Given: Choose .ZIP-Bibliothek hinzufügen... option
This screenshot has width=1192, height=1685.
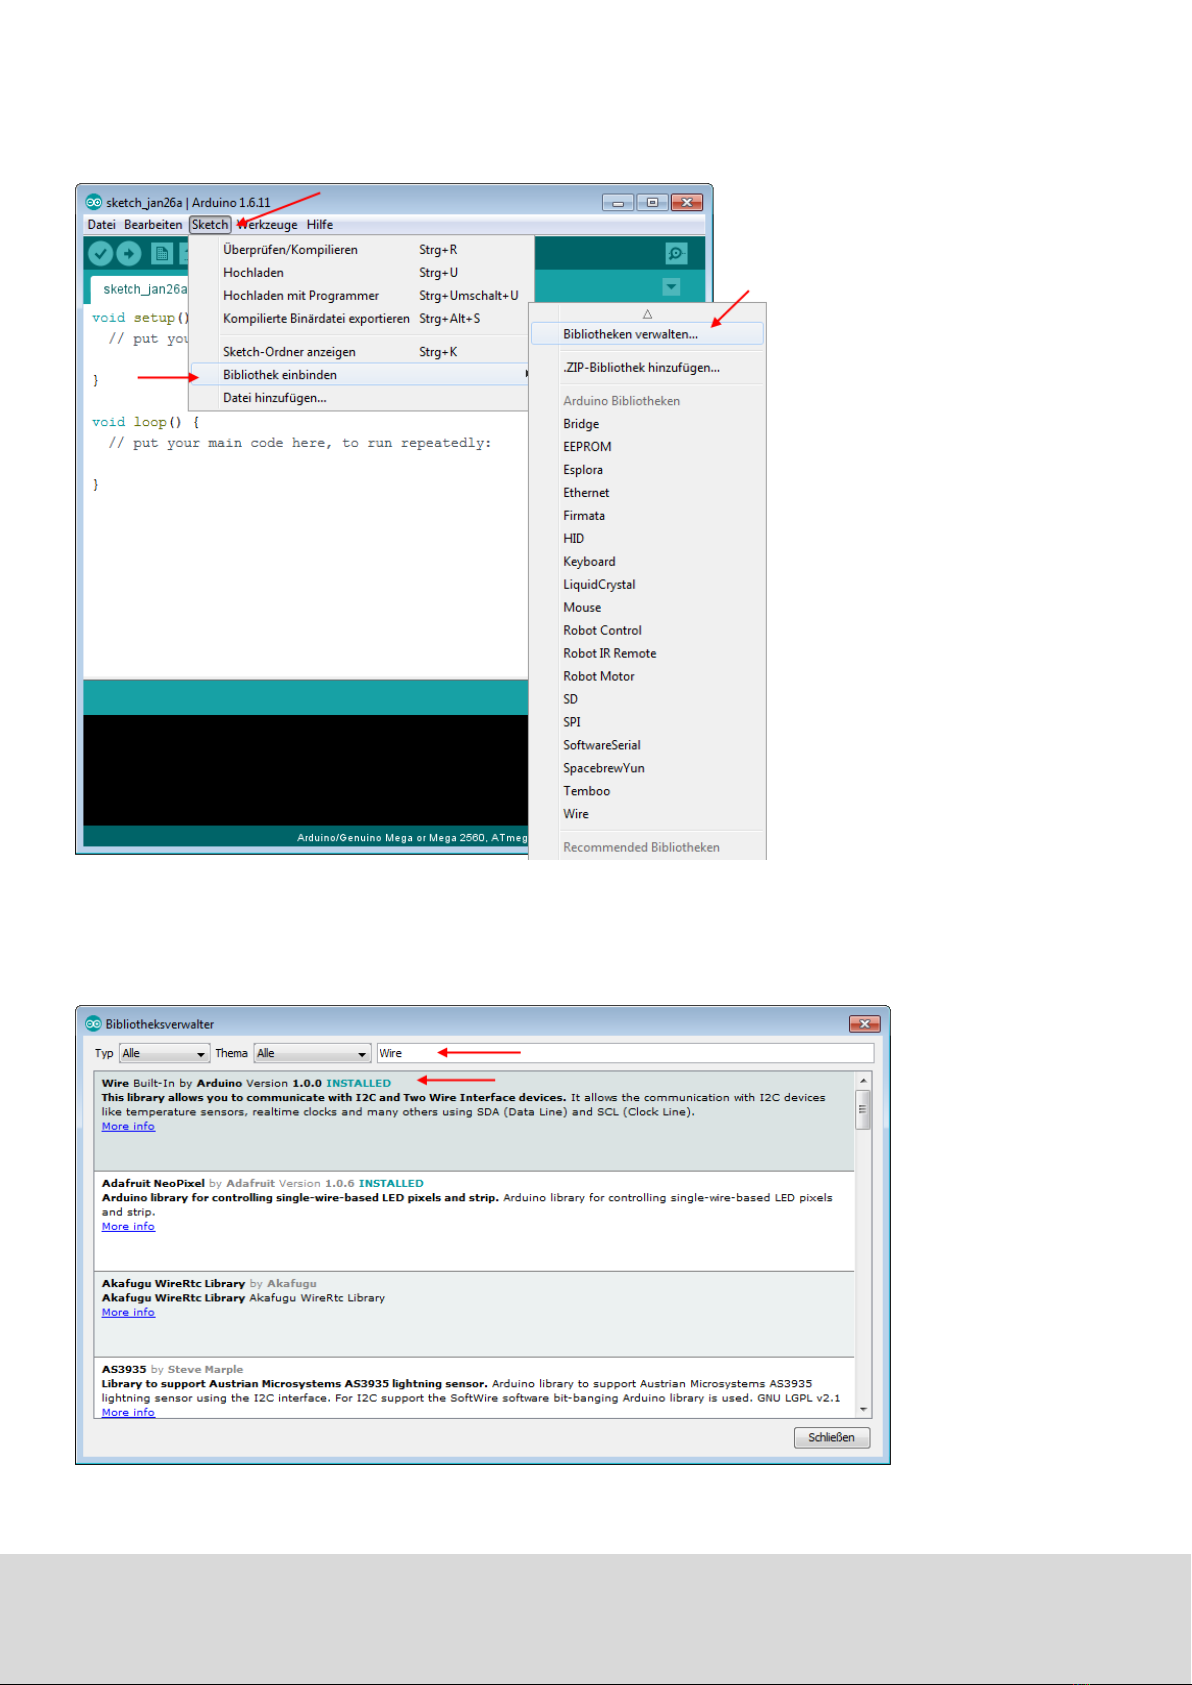Looking at the screenshot, I should tap(641, 368).
